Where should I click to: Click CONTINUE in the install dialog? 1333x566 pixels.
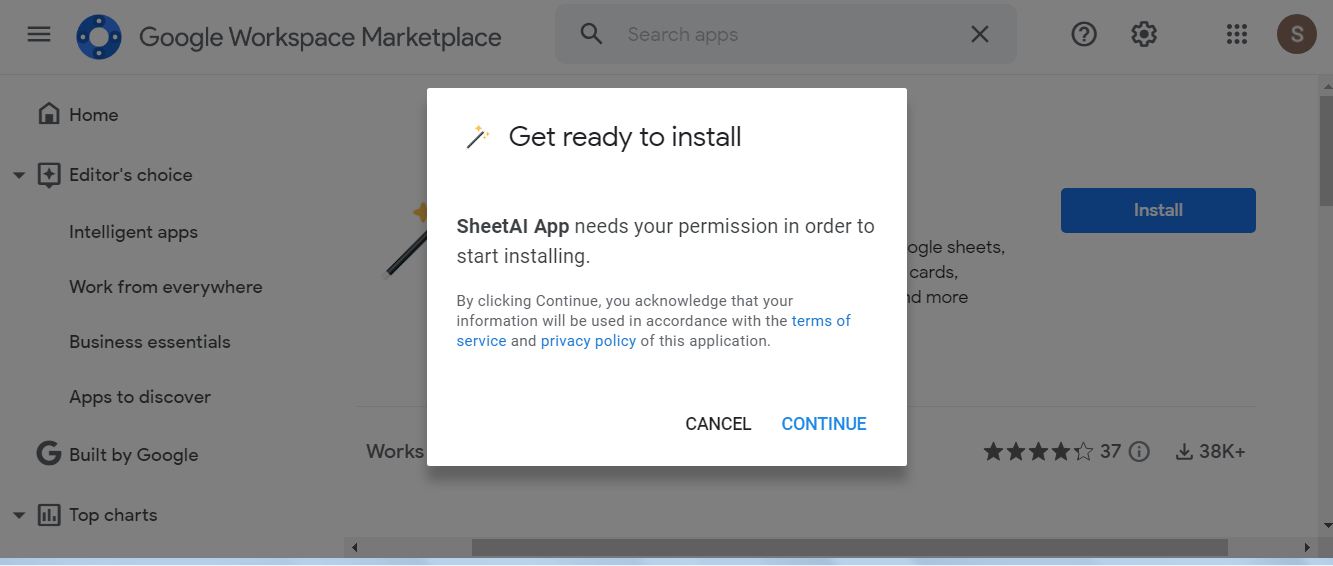(x=824, y=424)
